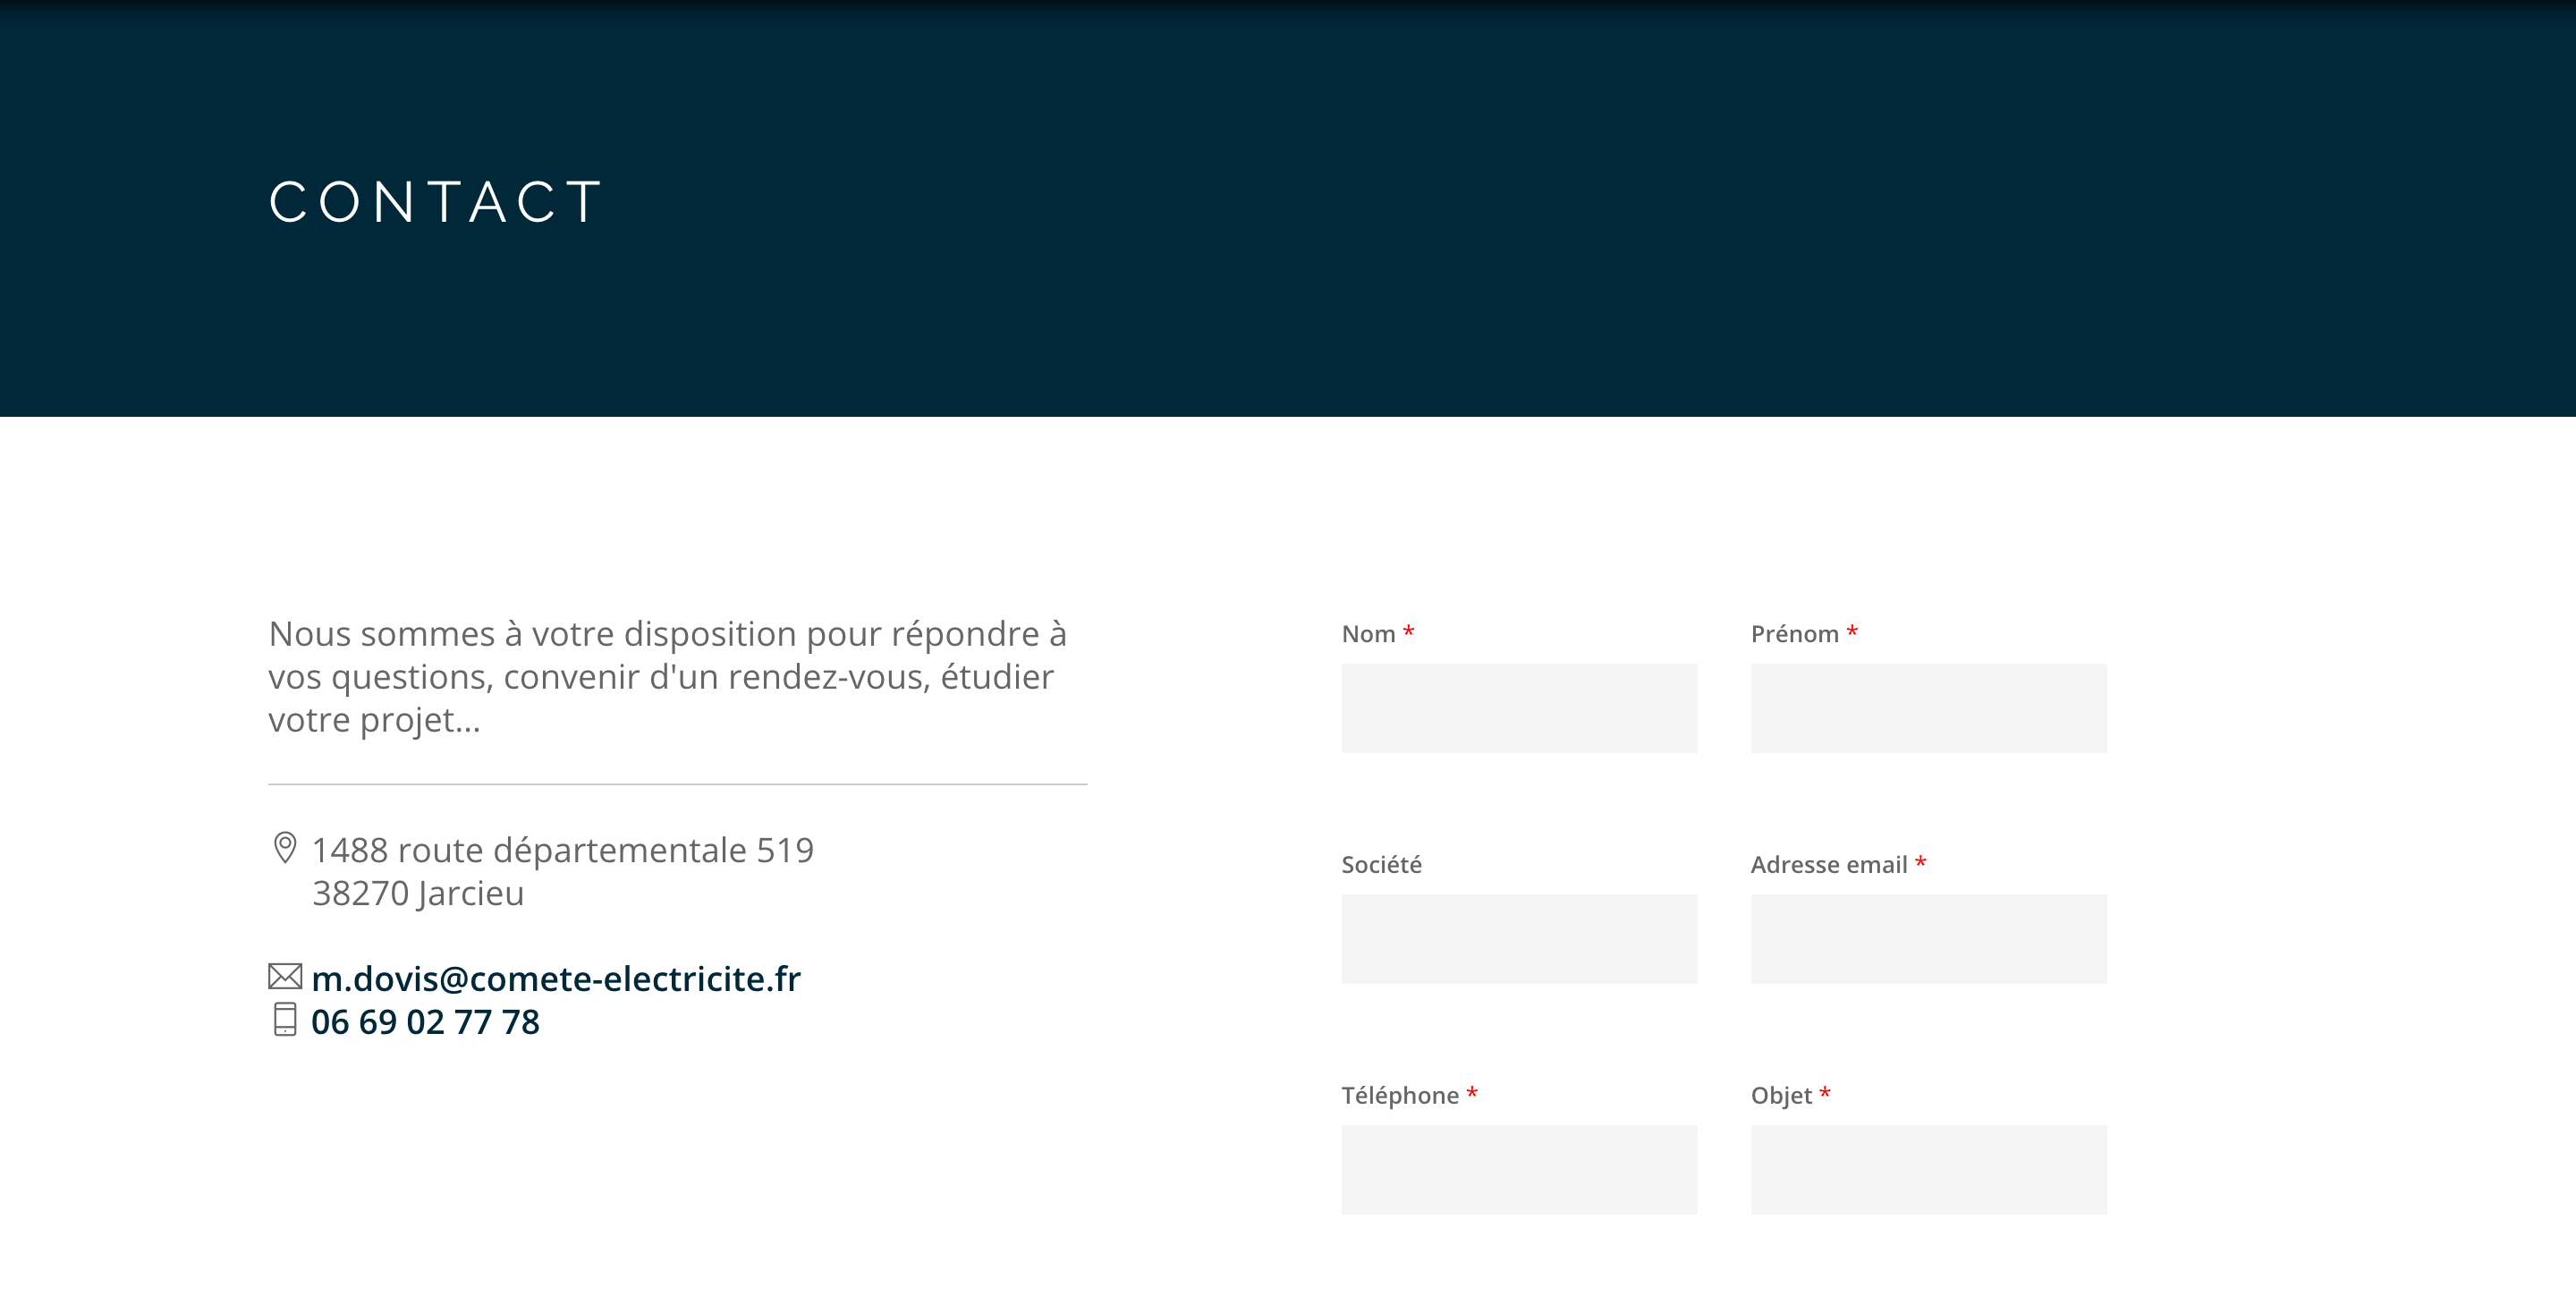
Task: Click the 'Nous sommes à votre disposition' paragraph
Action: click(x=668, y=677)
